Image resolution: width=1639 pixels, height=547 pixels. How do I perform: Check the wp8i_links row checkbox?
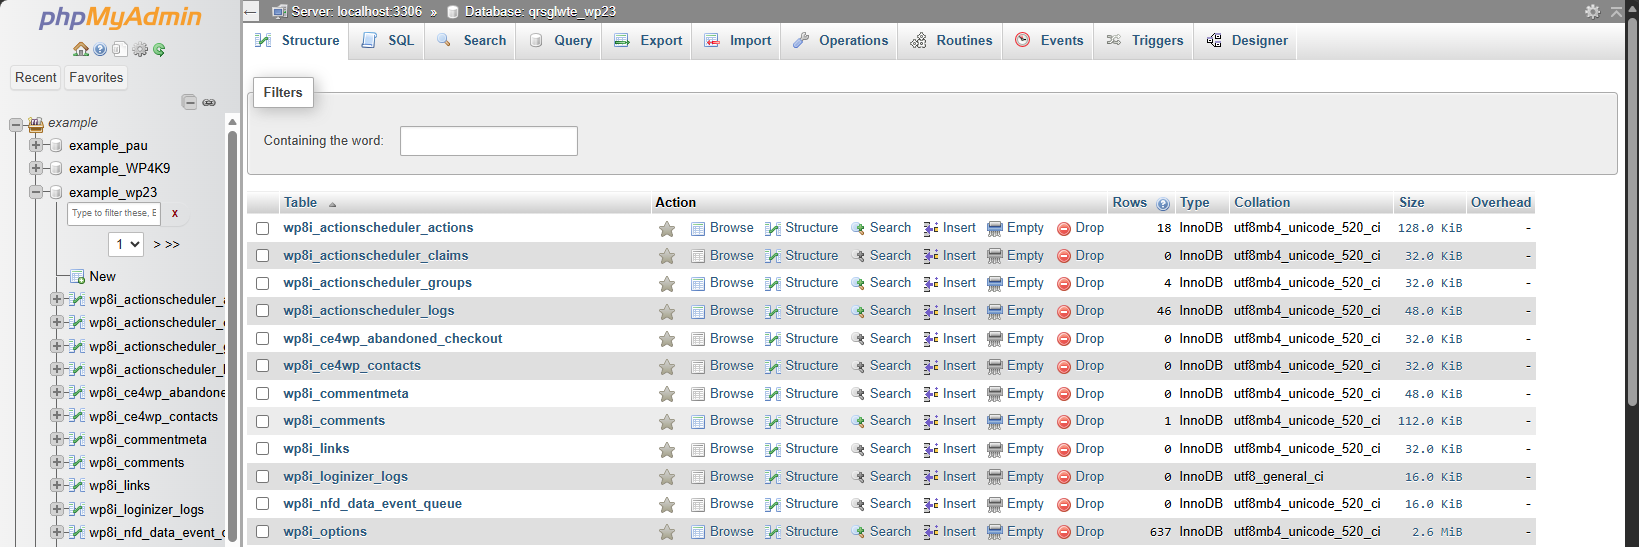[262, 449]
